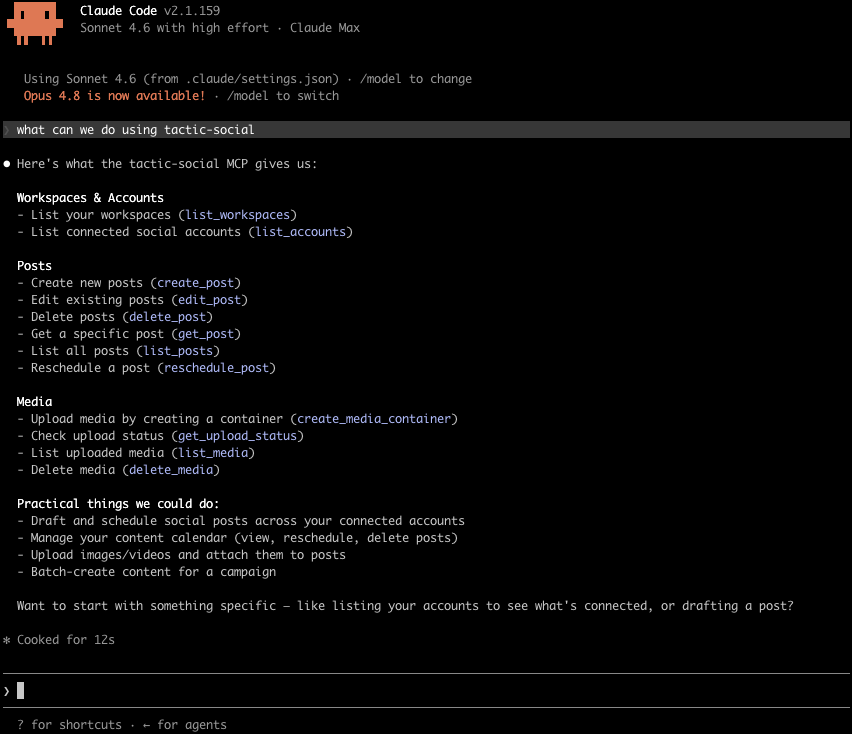The height and width of the screenshot is (734, 852).
Task: Click the '← for agents' hint
Action: click(x=185, y=725)
